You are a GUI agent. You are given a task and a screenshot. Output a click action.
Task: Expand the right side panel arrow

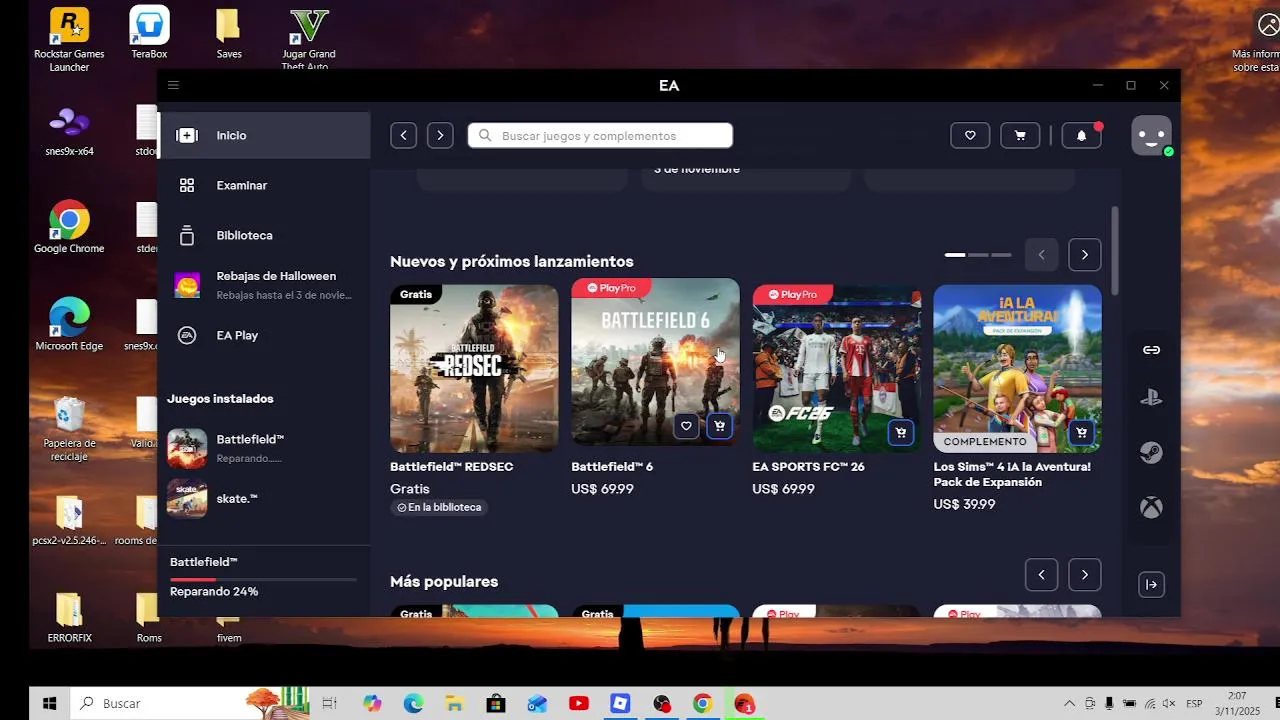tap(1152, 585)
